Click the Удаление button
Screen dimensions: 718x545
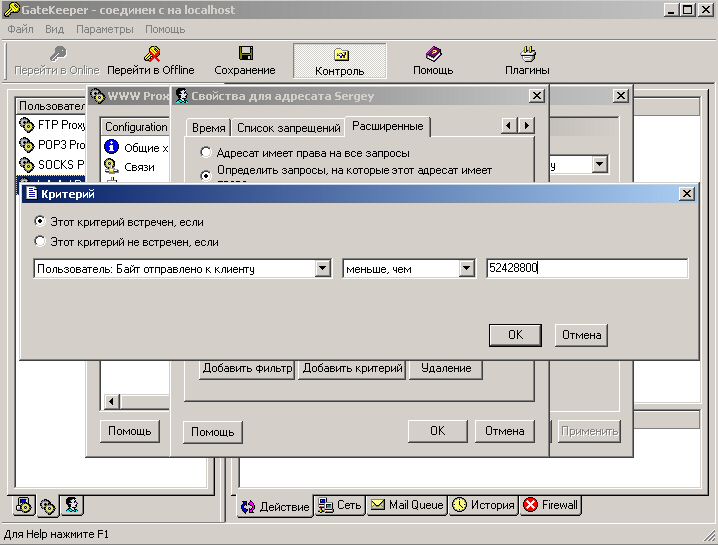[446, 369]
